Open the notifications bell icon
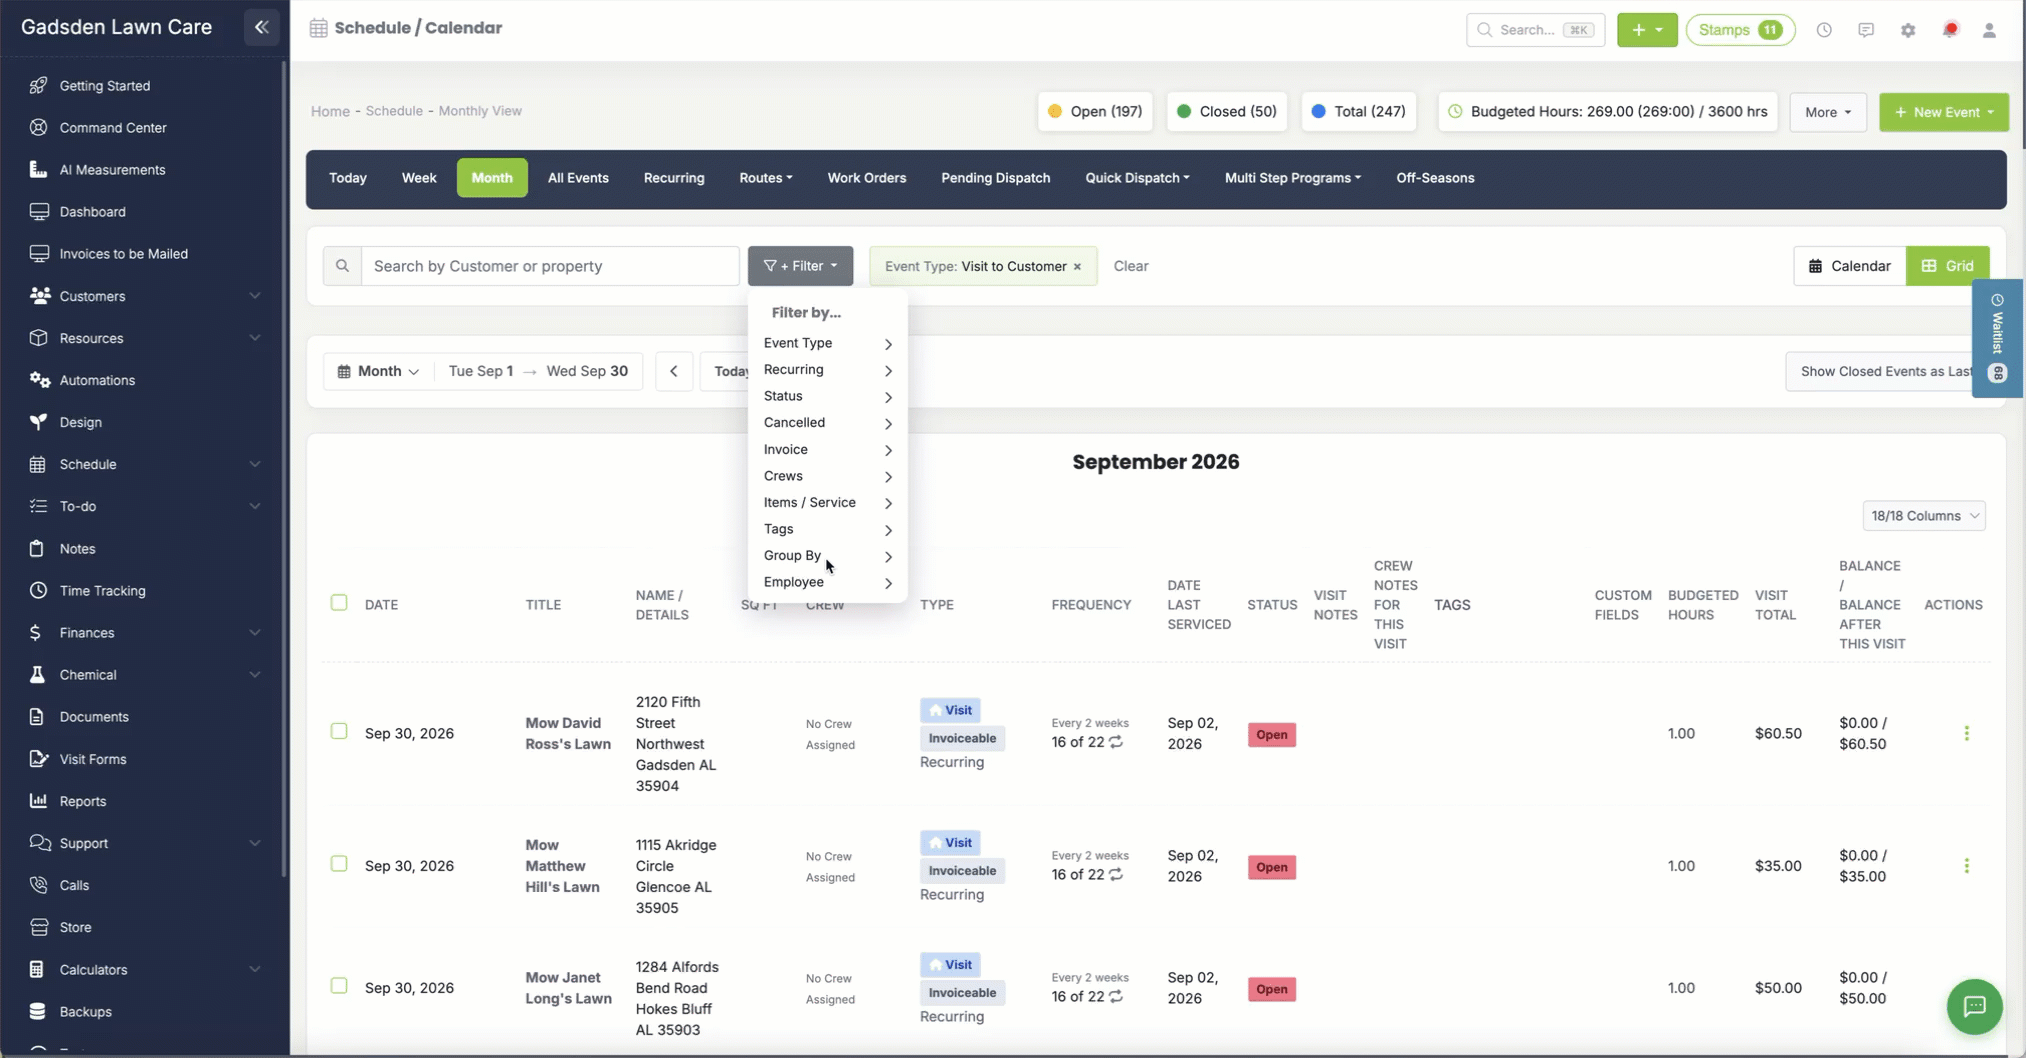 [x=1950, y=30]
